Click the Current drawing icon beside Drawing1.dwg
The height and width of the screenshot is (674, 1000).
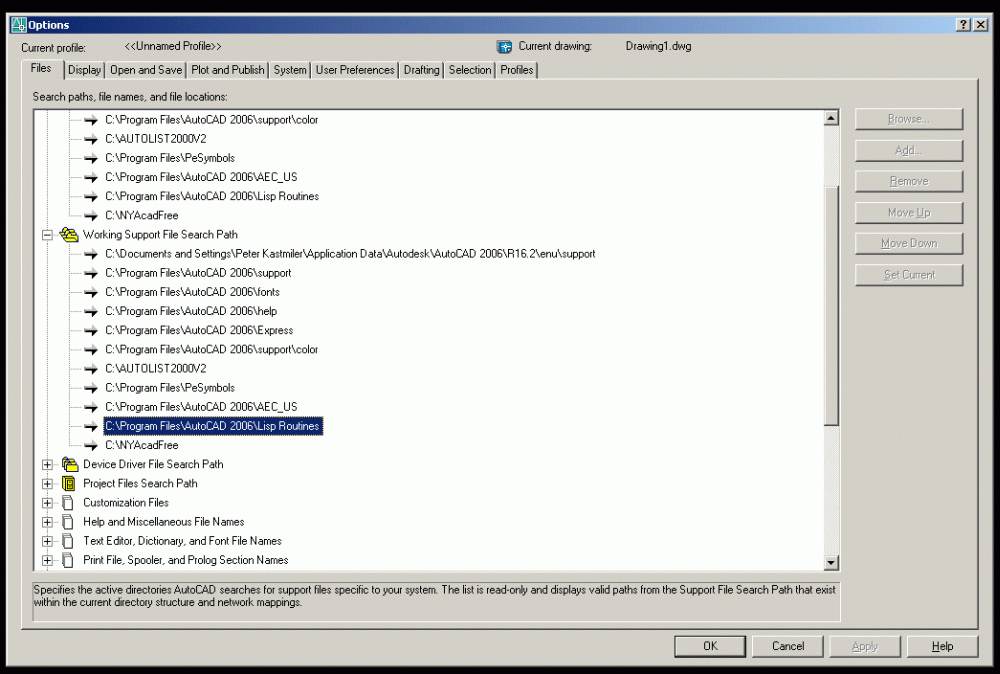(x=504, y=46)
